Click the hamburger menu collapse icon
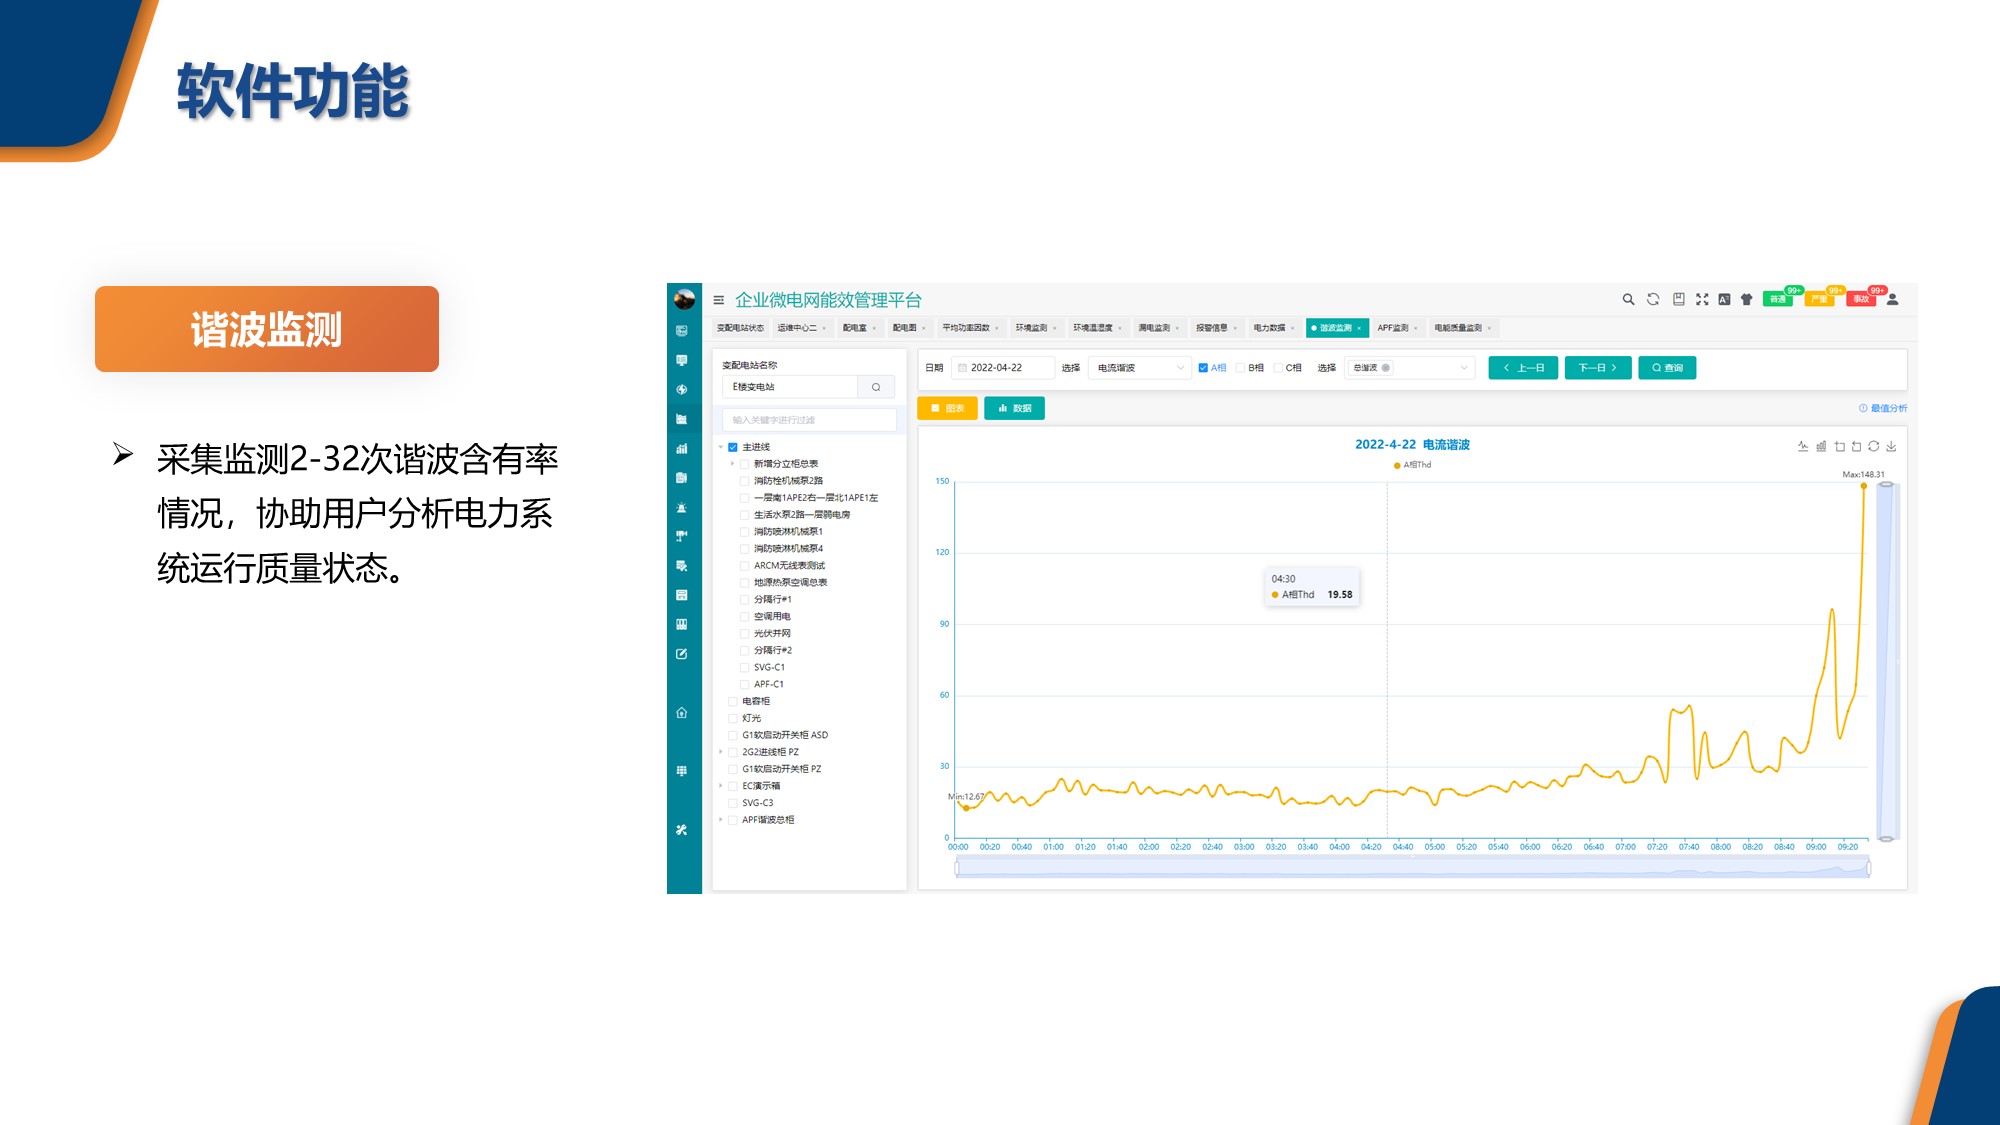This screenshot has height=1125, width=2000. click(718, 300)
